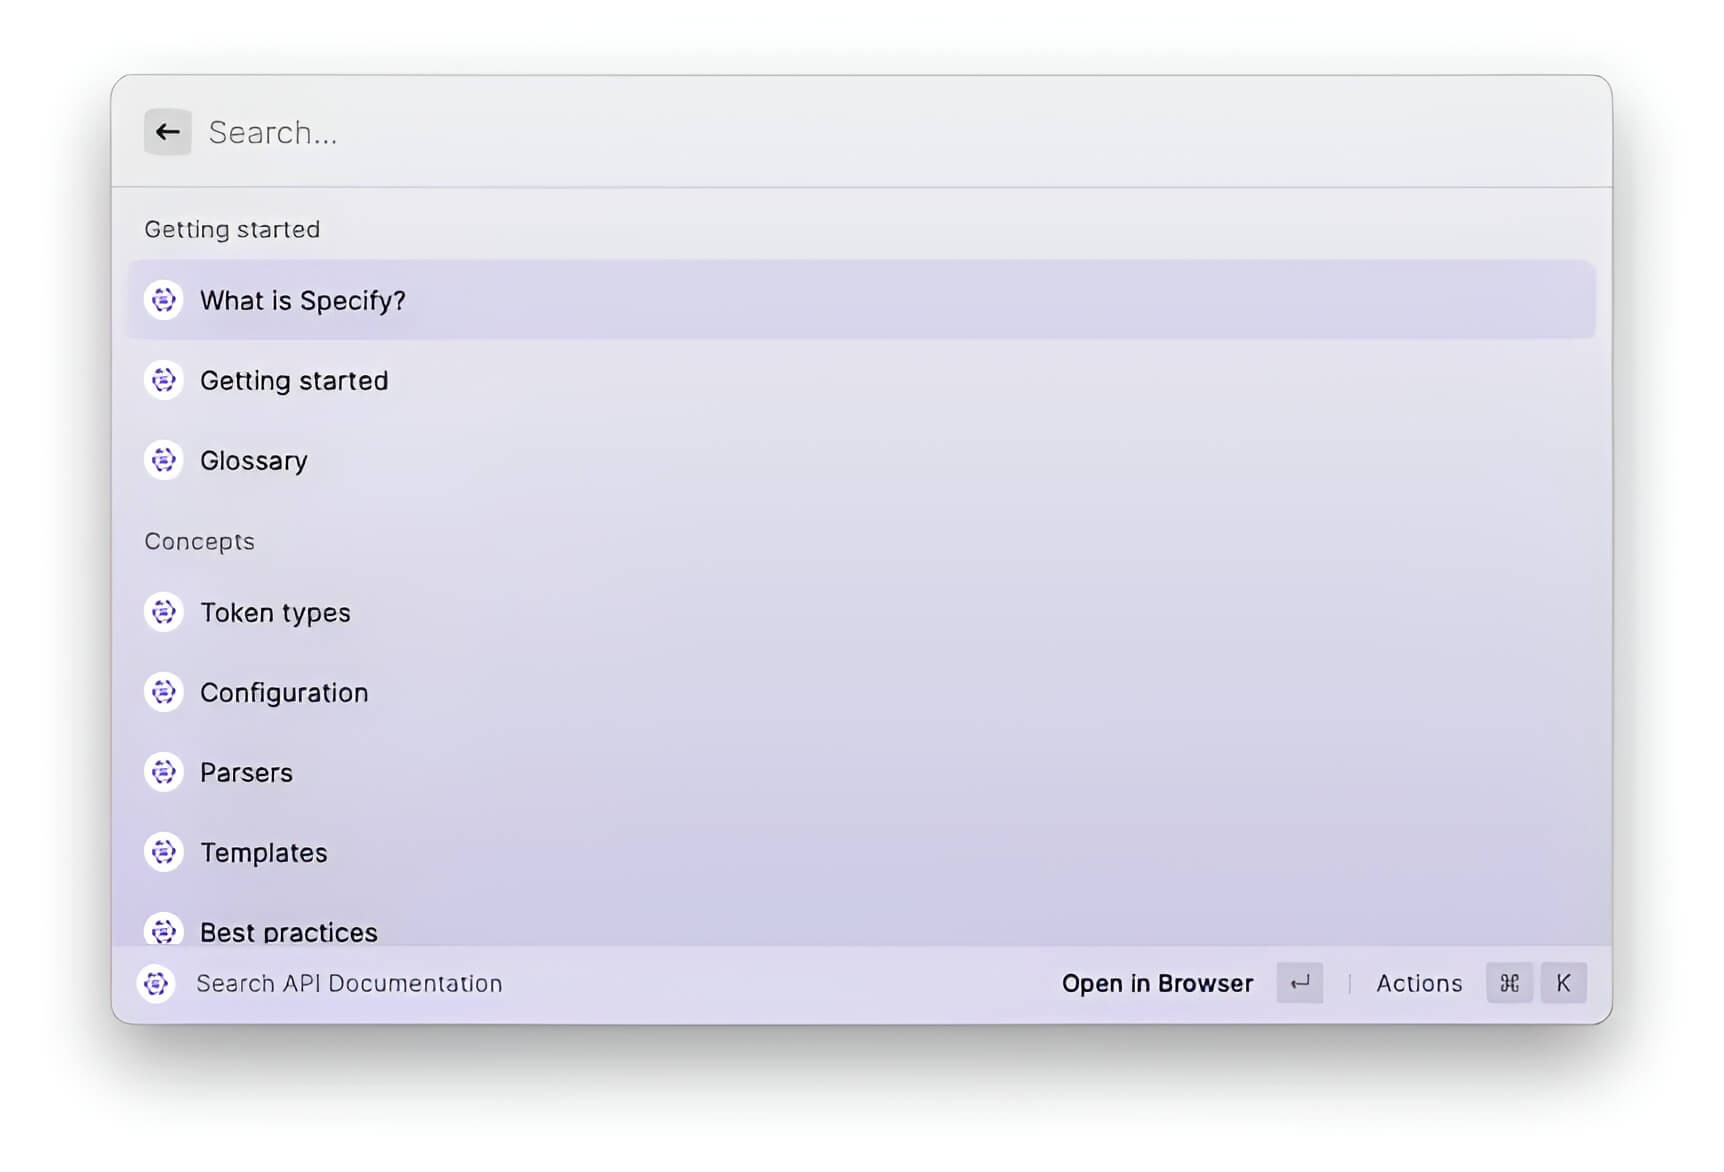Click the K key shortcut badge
Screen dimensions: 1724x1172
tap(1563, 983)
